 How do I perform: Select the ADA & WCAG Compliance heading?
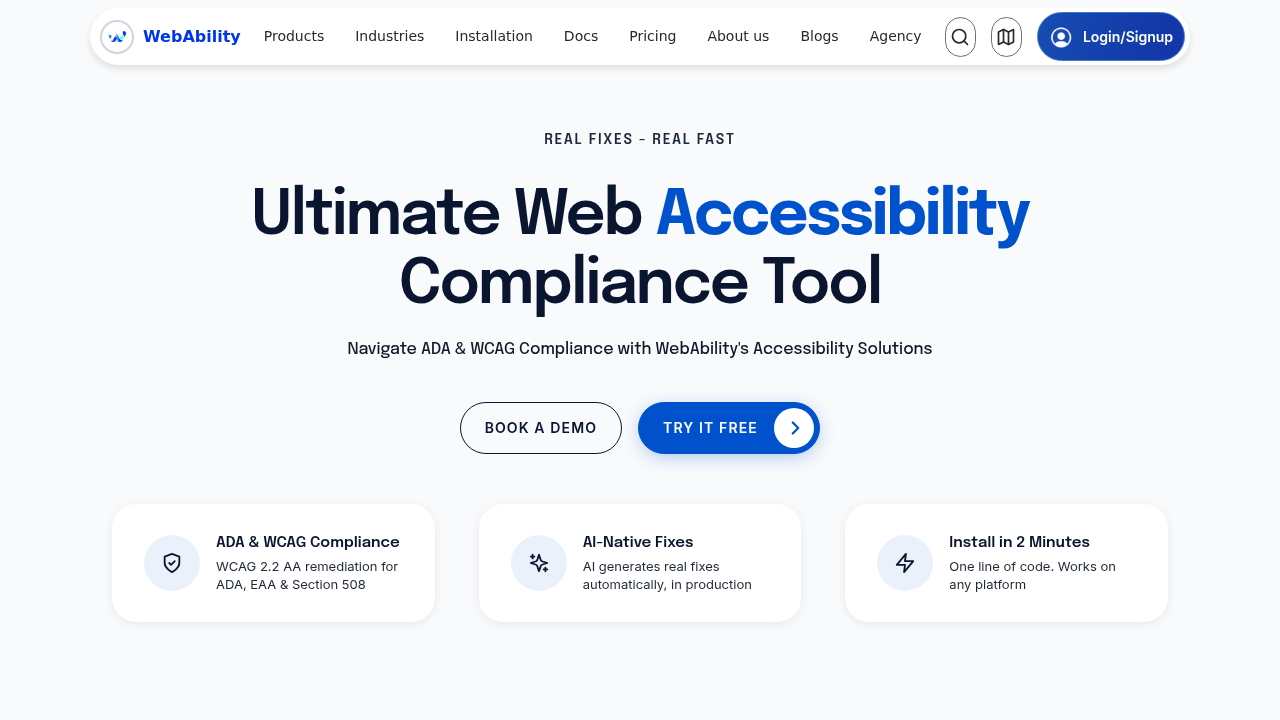308,542
